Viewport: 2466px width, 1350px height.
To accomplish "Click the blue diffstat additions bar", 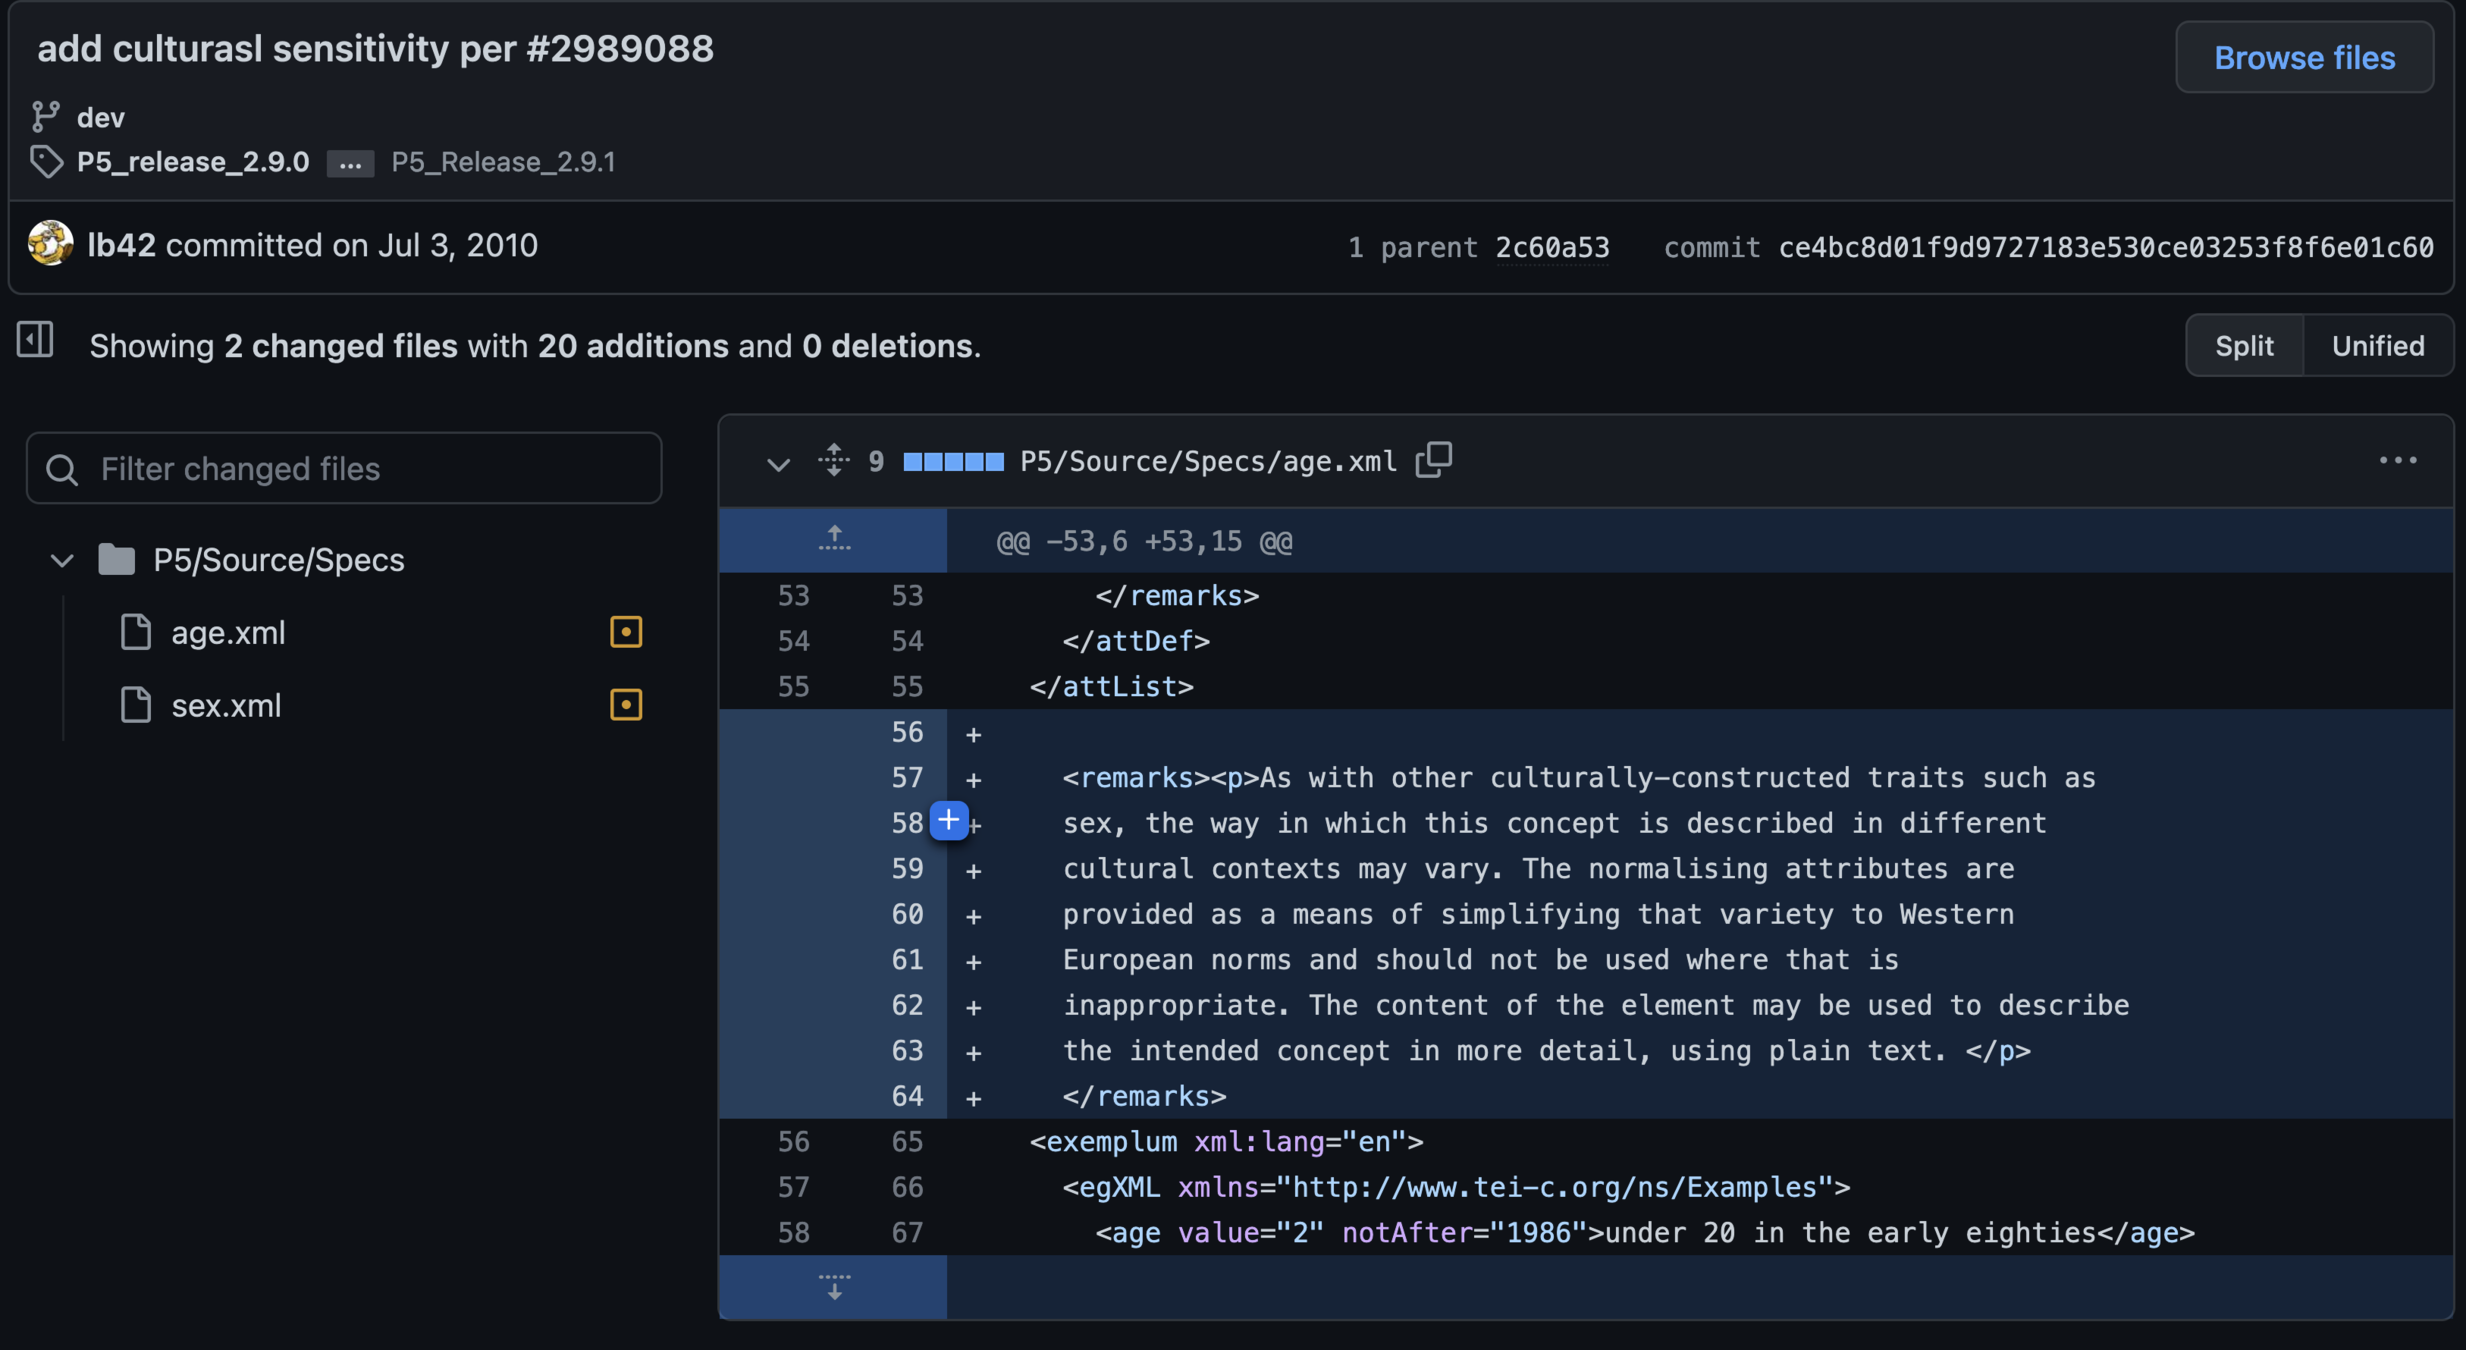I will 952,461.
